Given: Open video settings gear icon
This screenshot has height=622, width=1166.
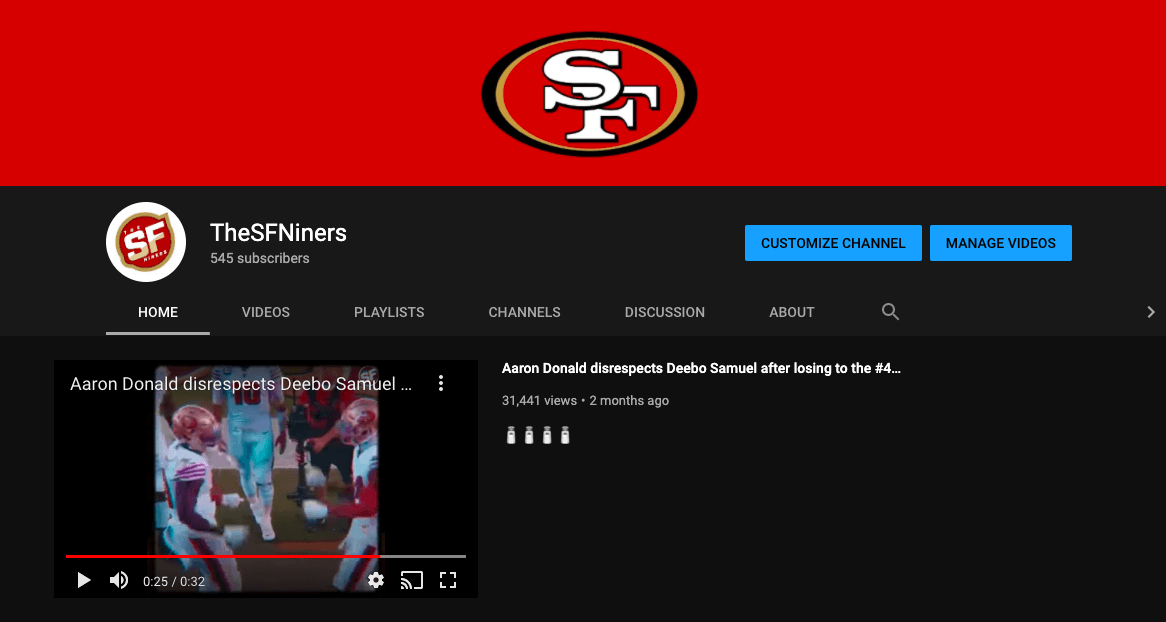Looking at the screenshot, I should pyautogui.click(x=376, y=580).
